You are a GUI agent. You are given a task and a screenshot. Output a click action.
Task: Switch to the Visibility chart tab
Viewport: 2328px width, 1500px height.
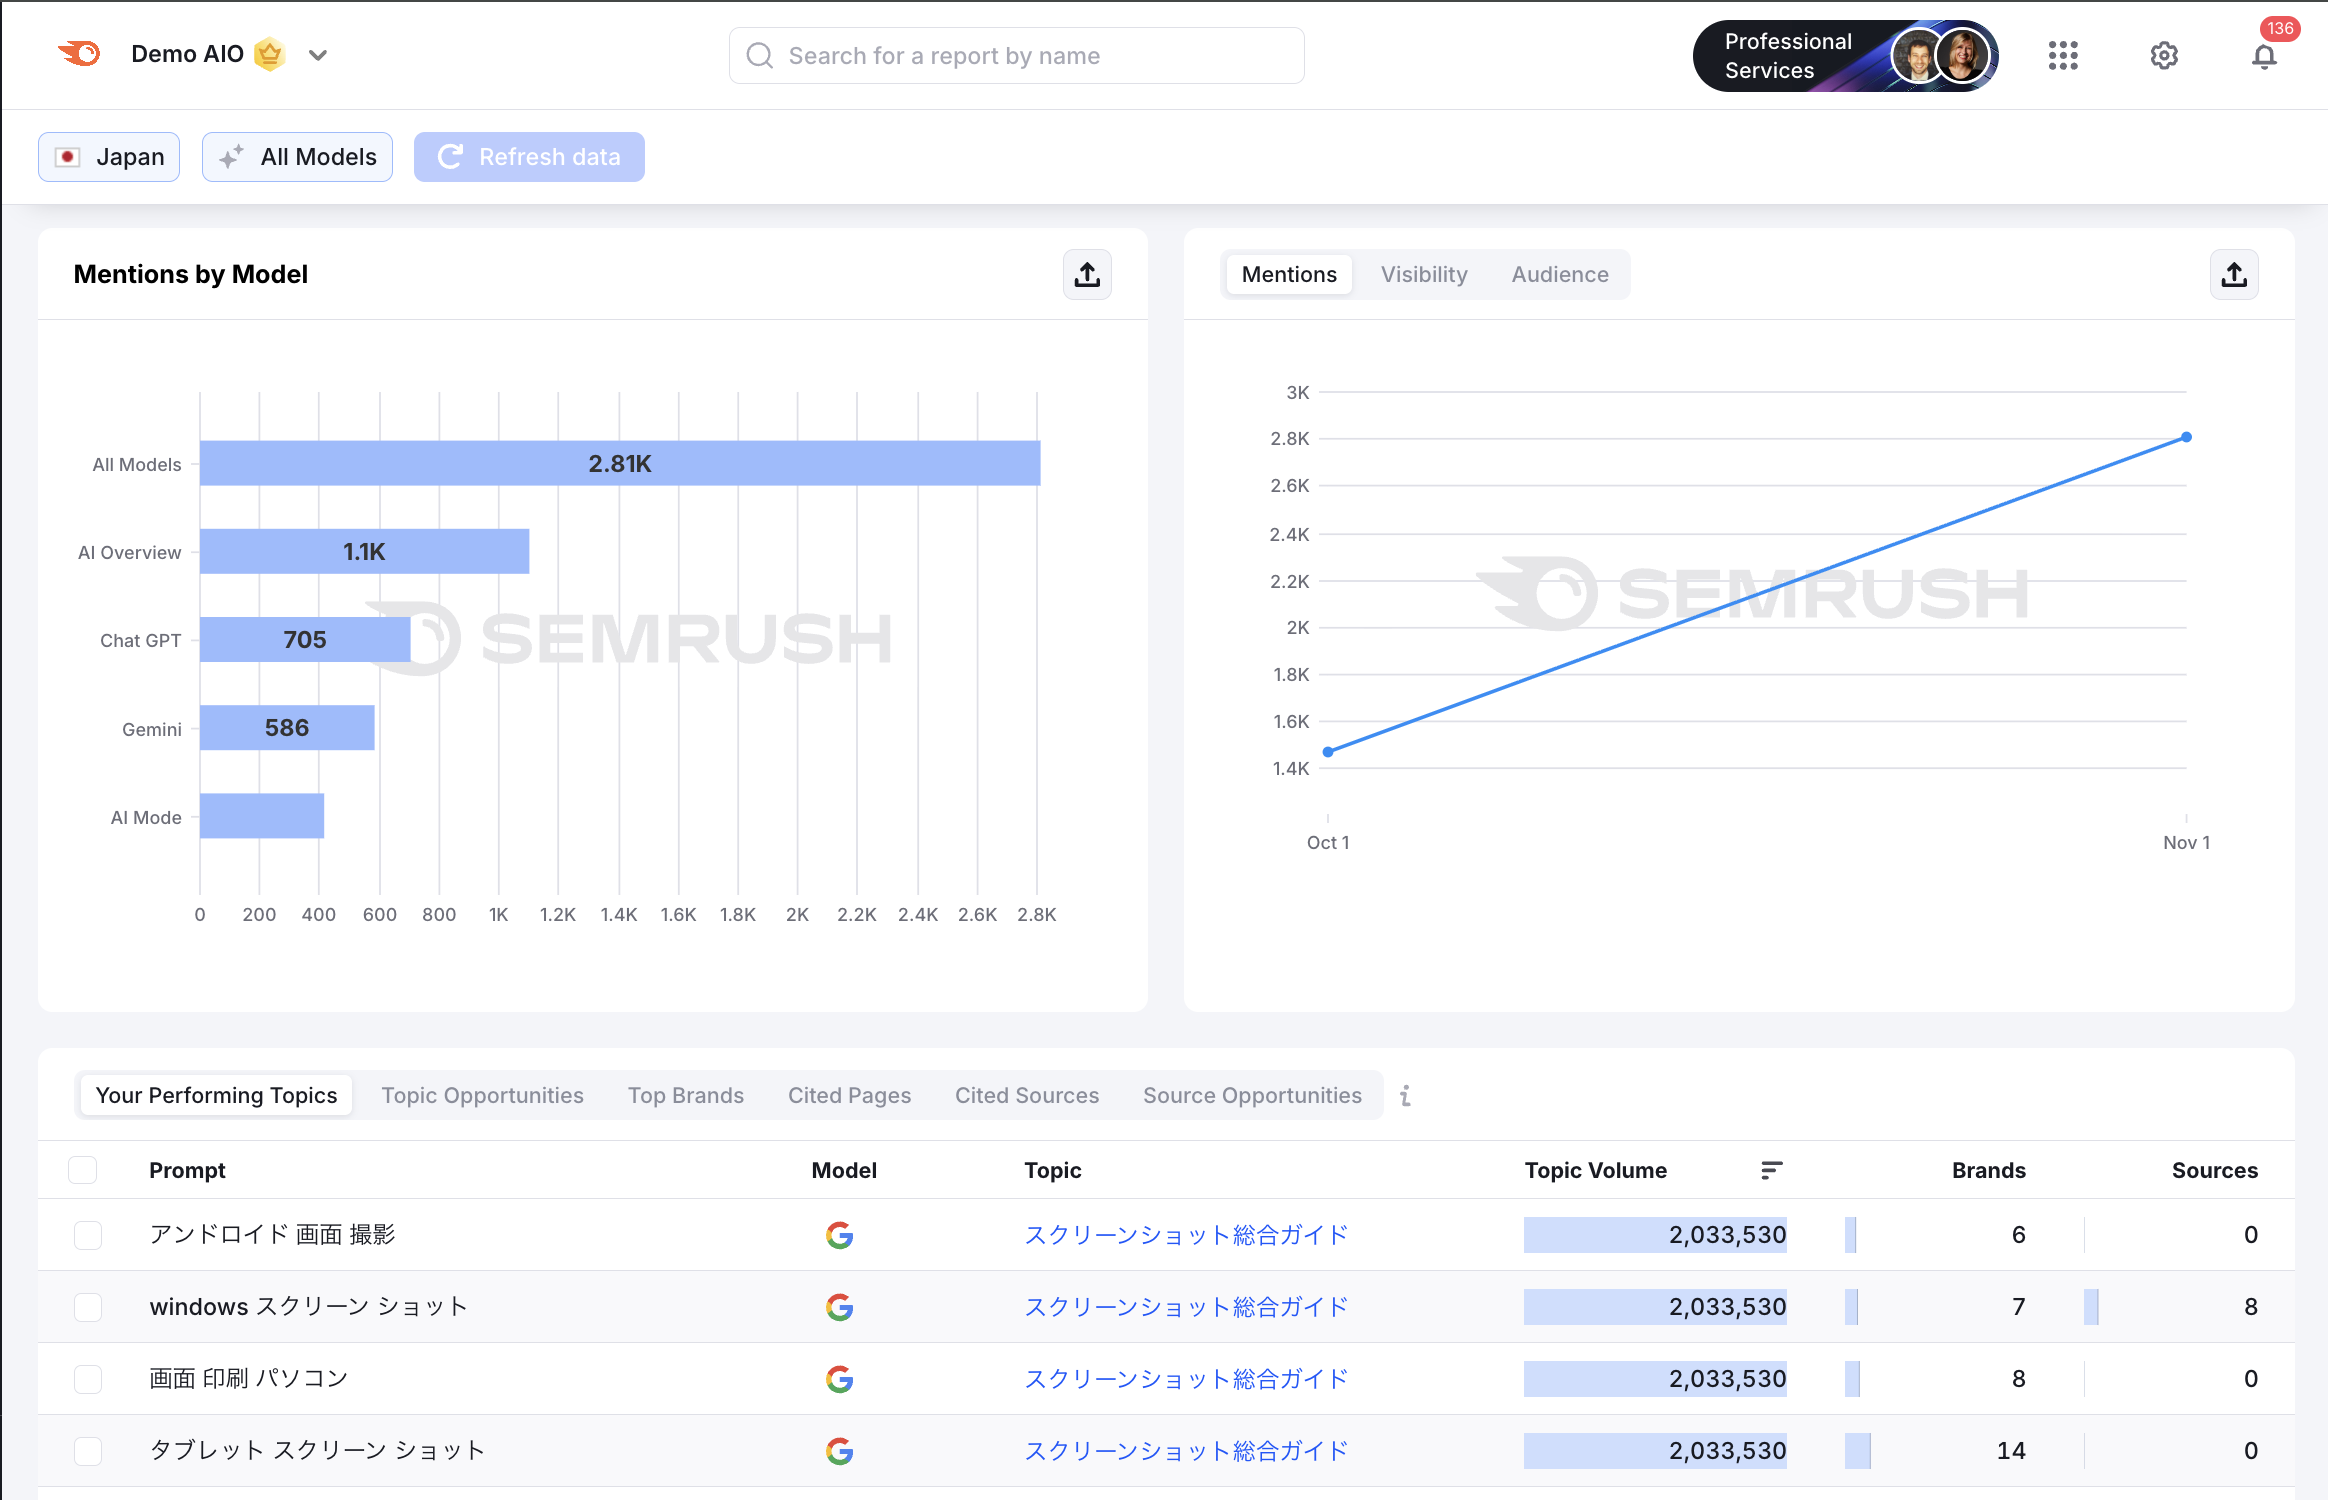[1423, 275]
